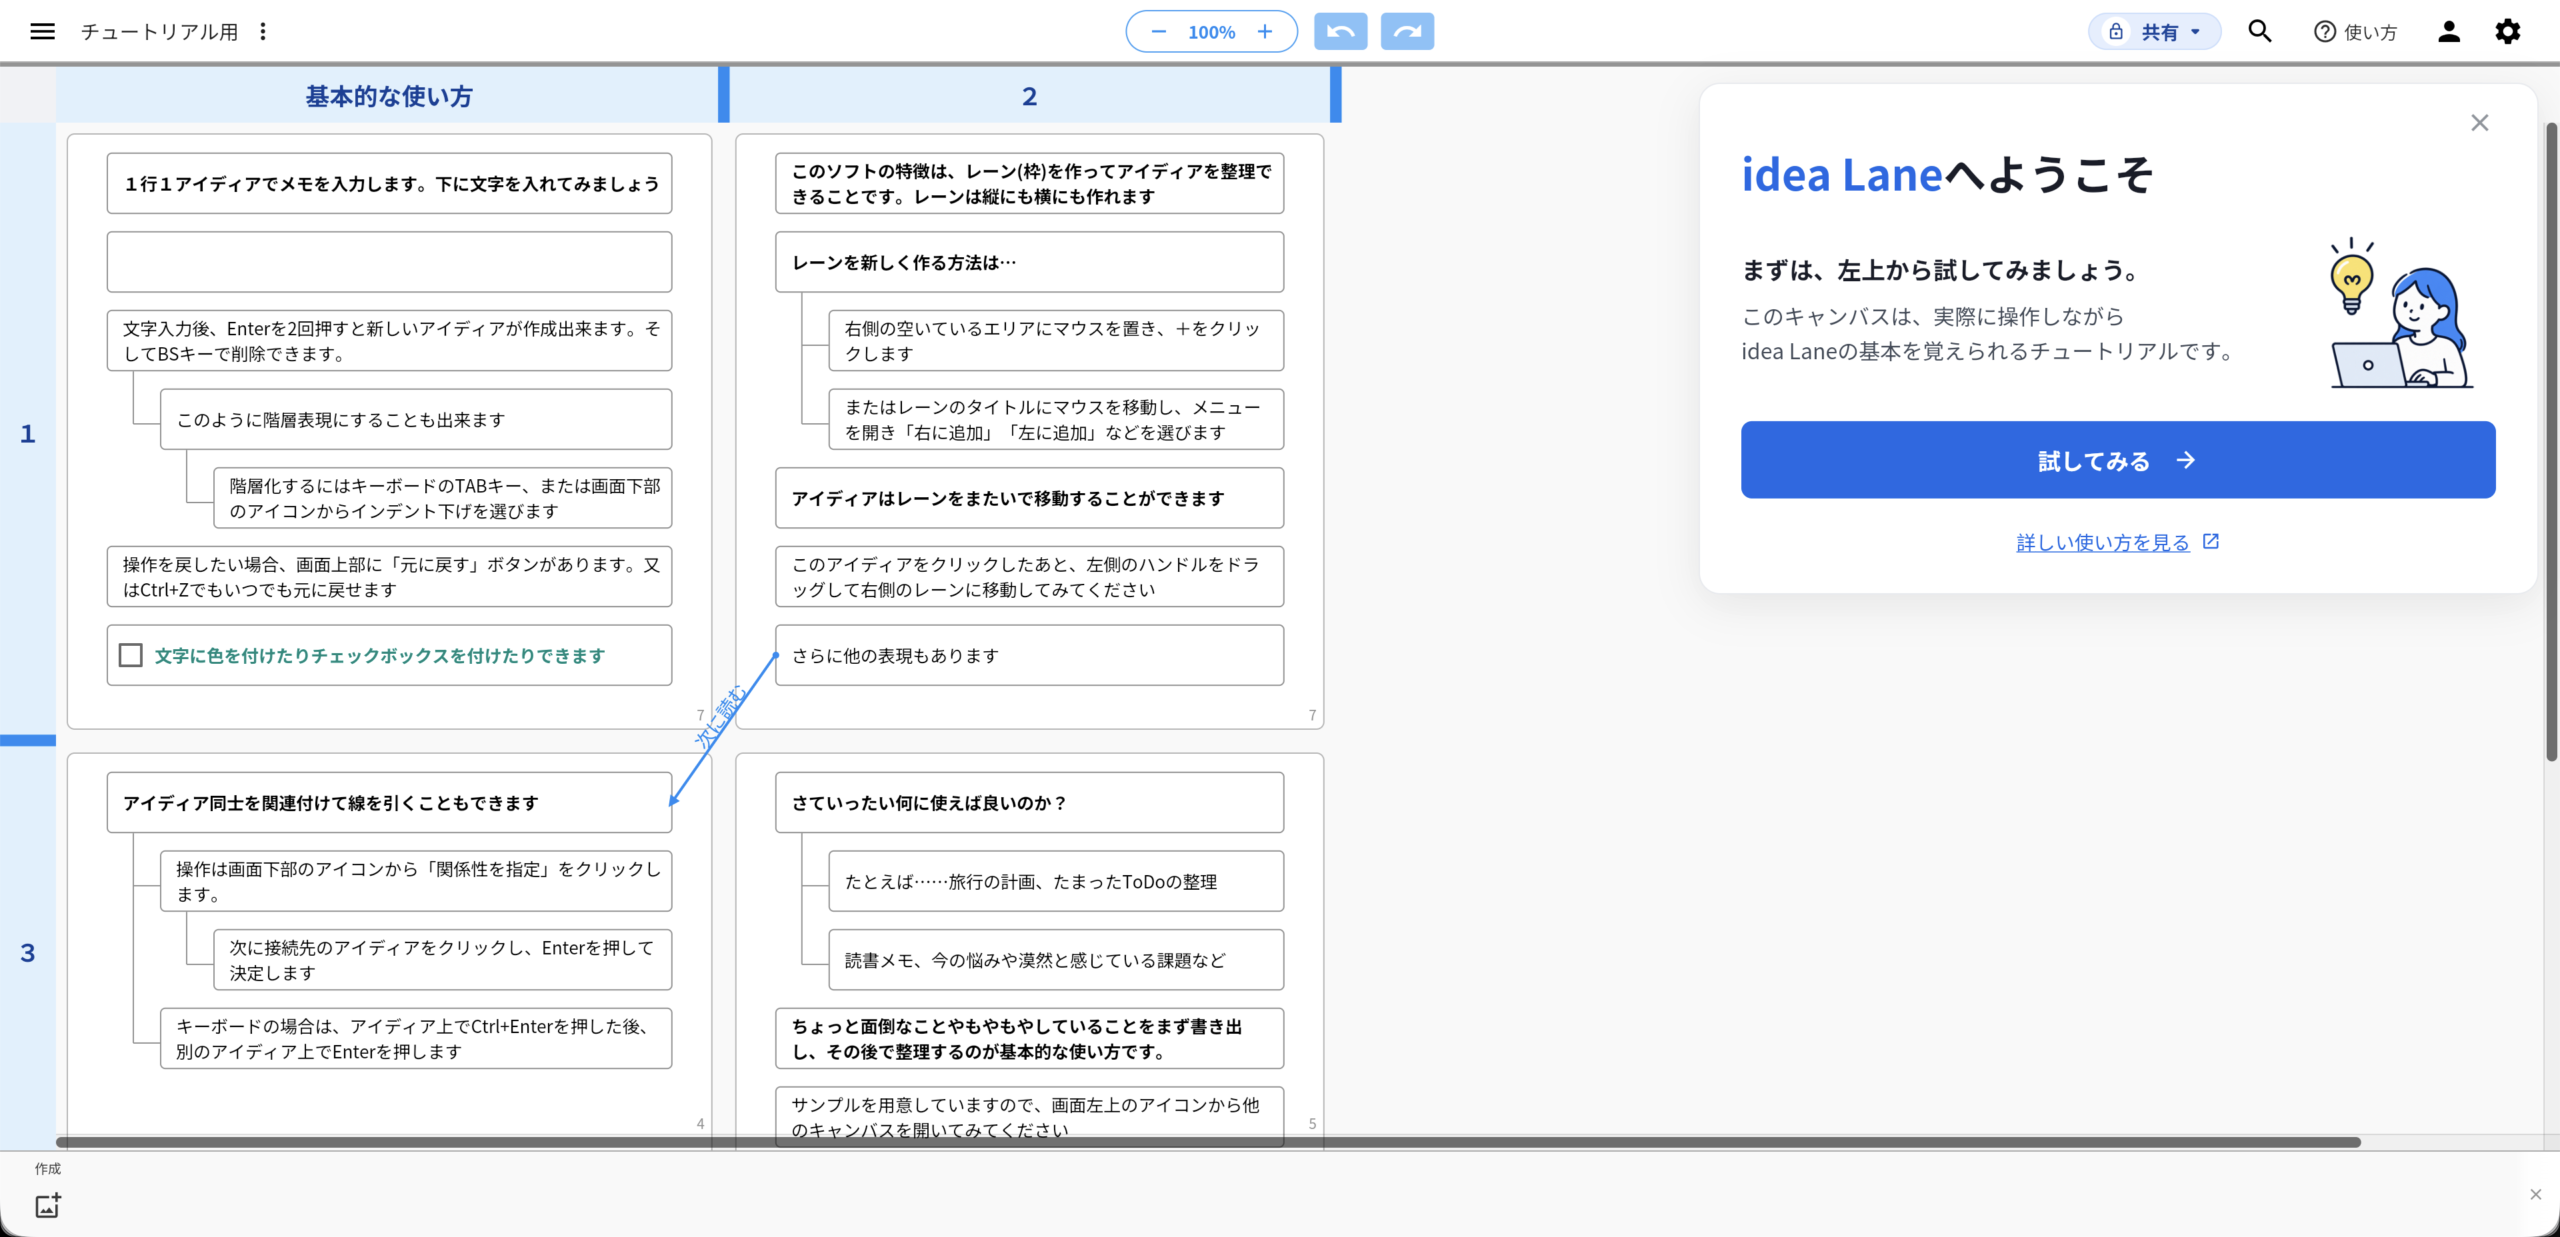Viewport: 2560px width, 1237px height.
Task: Select the さていったい何に使えば良いのか？ card
Action: point(1029,802)
